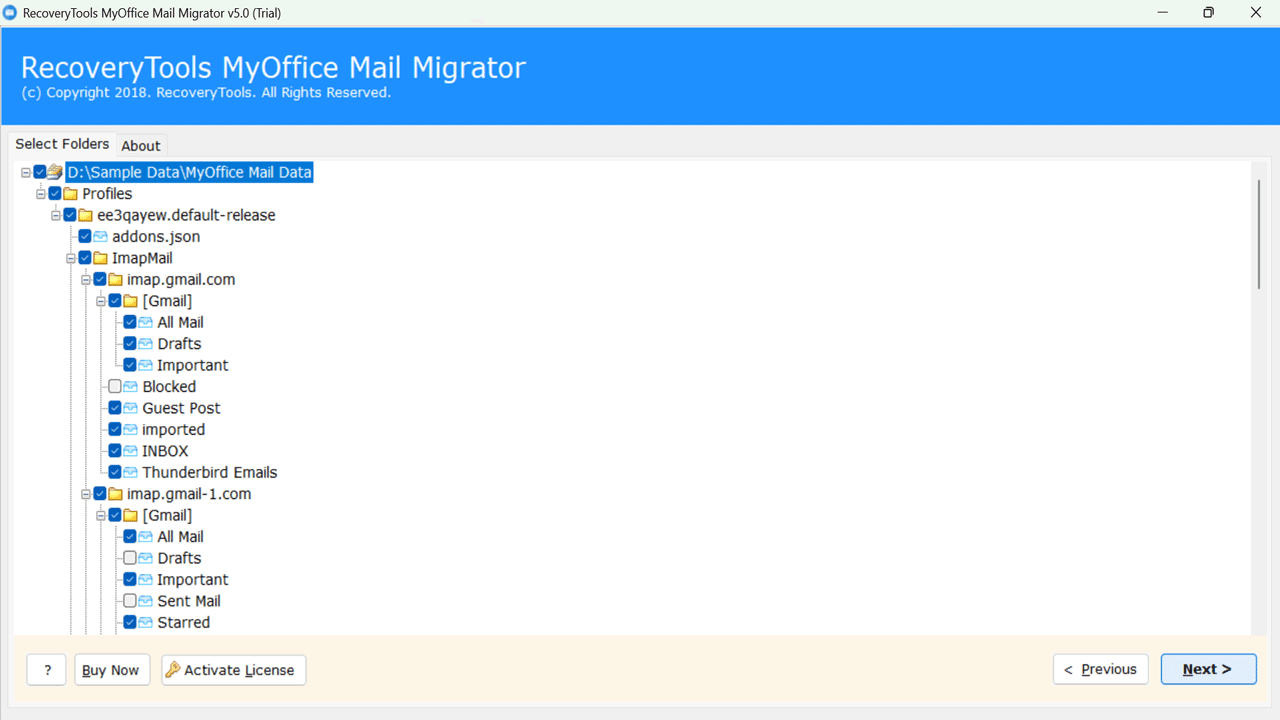This screenshot has width=1280, height=720.
Task: Uncheck the addons.json checkbox
Action: pyautogui.click(x=85, y=237)
